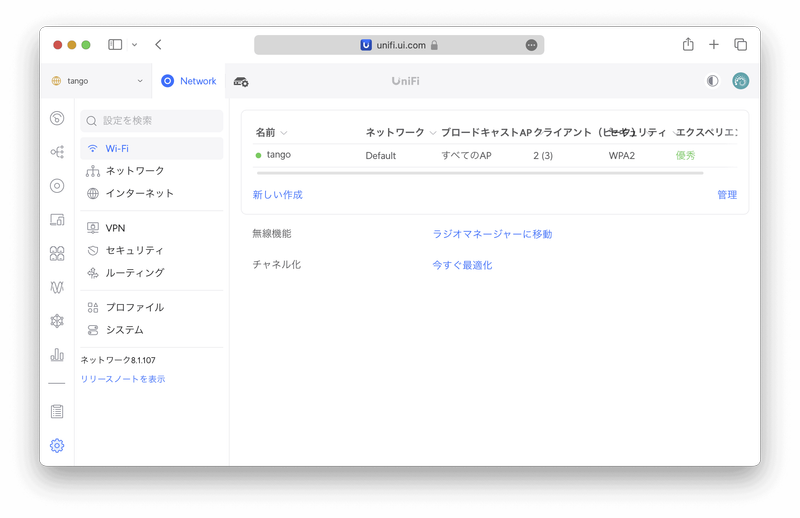Click the Client Devices icon in rail
The image size is (800, 518).
[57, 220]
